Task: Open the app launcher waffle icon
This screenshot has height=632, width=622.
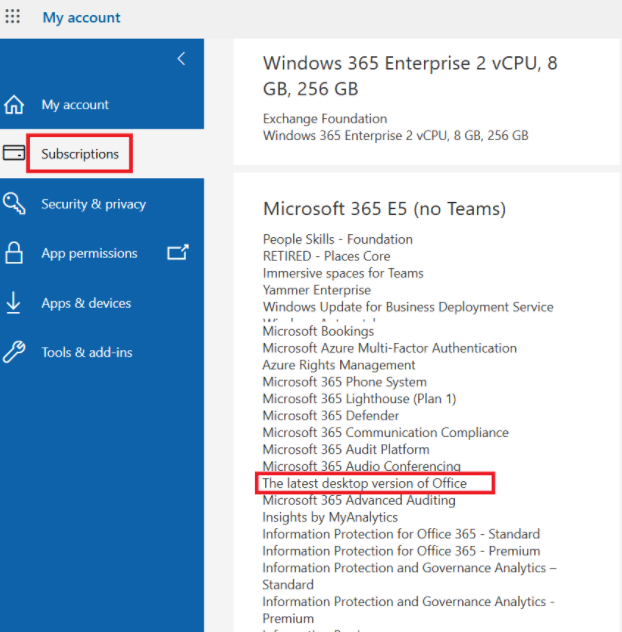Action: [12, 17]
